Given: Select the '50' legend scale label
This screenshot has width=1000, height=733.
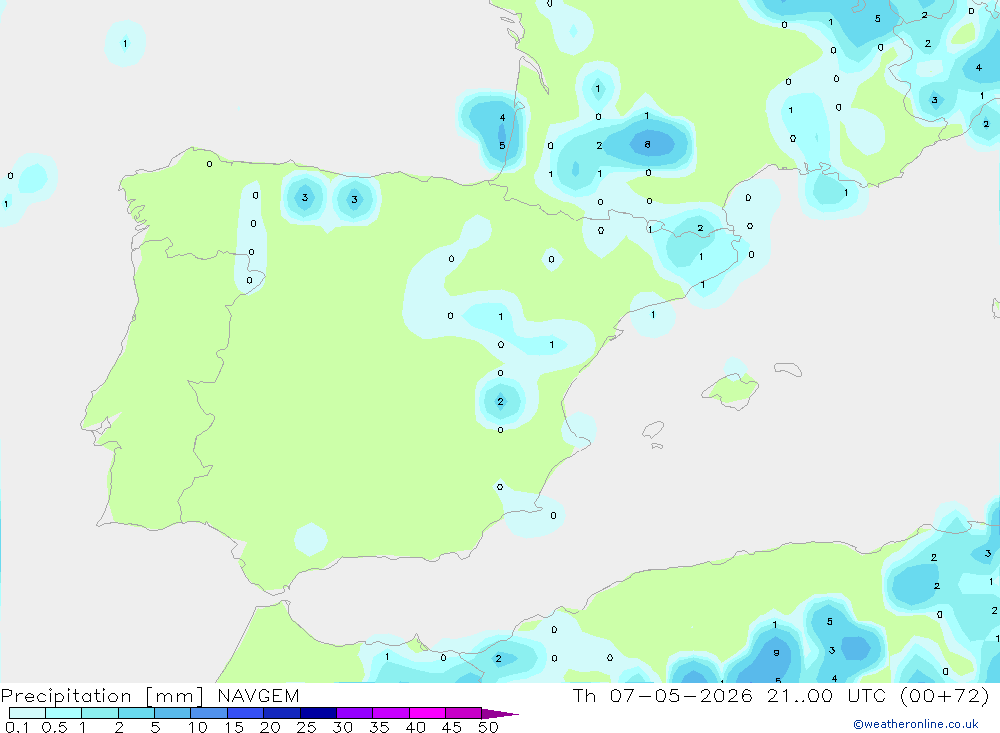Looking at the screenshot, I should (488, 727).
